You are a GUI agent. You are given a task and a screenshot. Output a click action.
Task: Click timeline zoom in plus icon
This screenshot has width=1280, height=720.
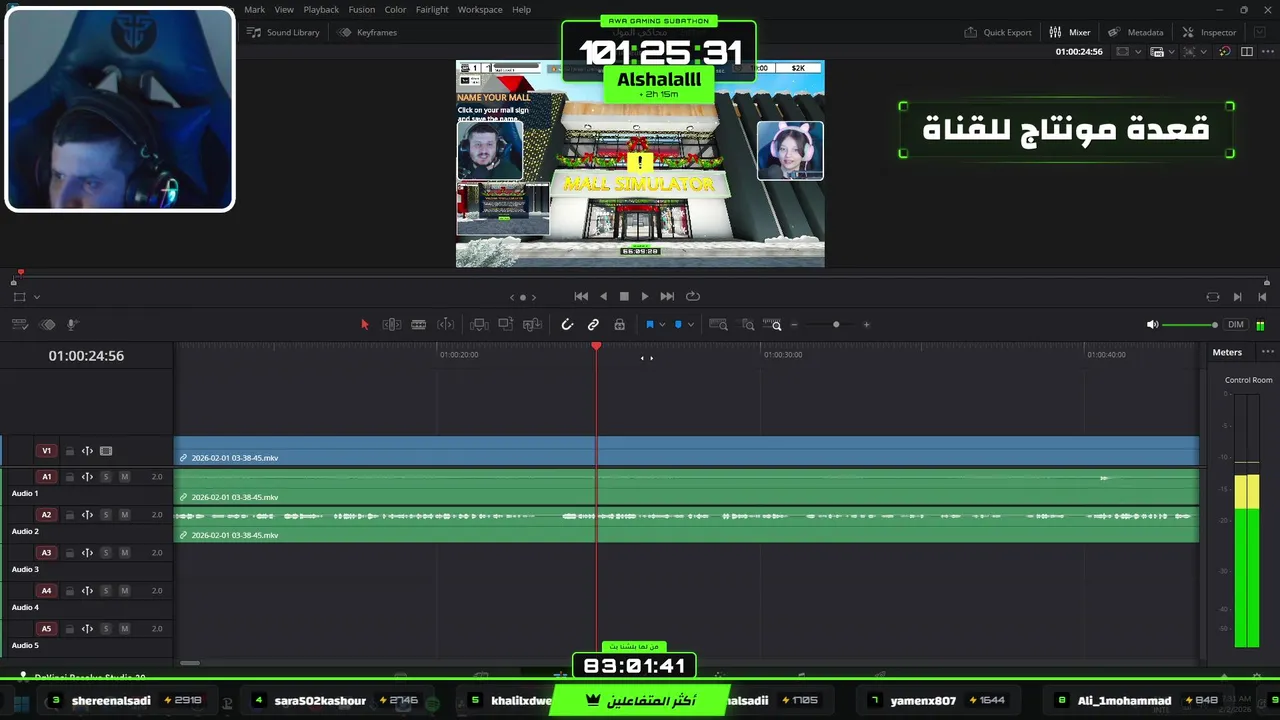point(866,325)
